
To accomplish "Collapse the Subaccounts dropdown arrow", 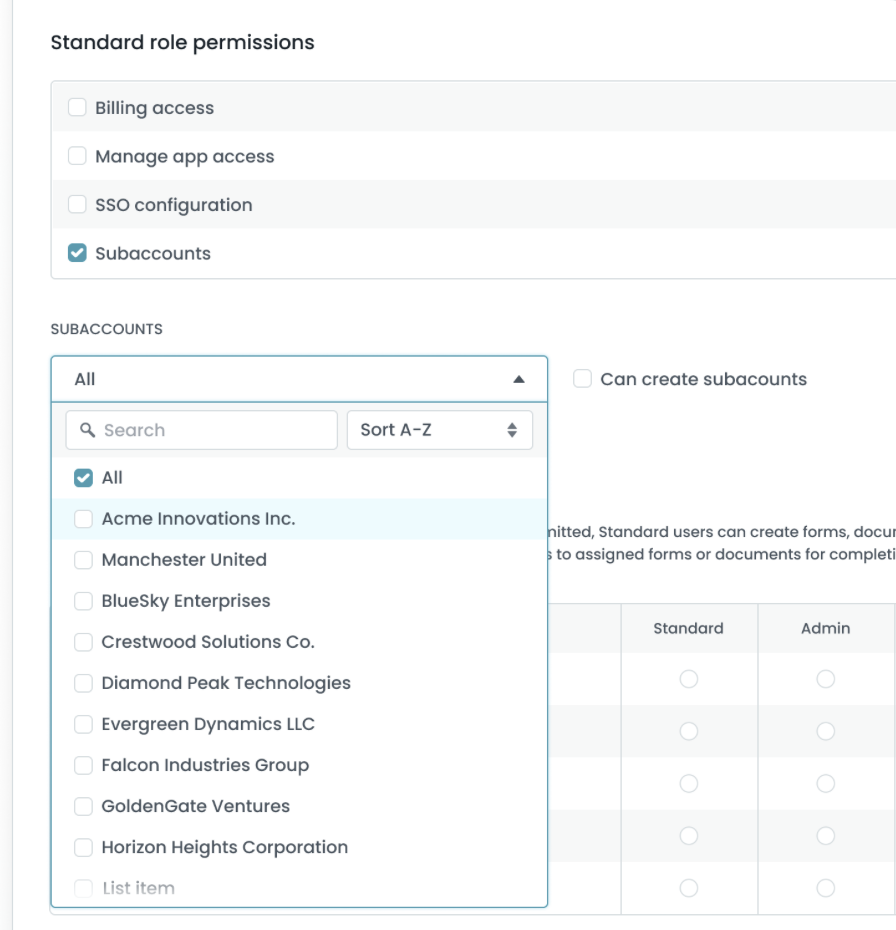I will [518, 380].
